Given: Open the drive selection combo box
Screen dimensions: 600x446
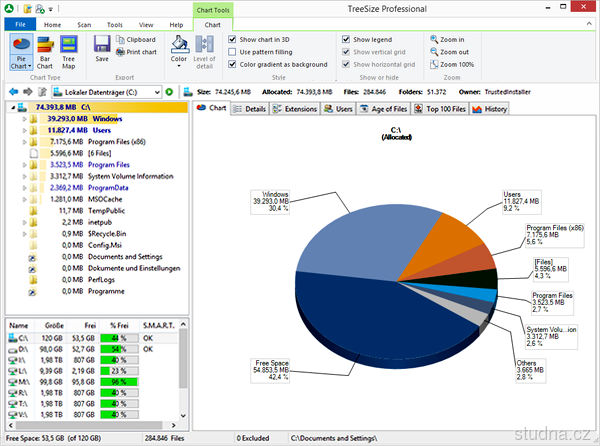Looking at the screenshot, I should (107, 92).
